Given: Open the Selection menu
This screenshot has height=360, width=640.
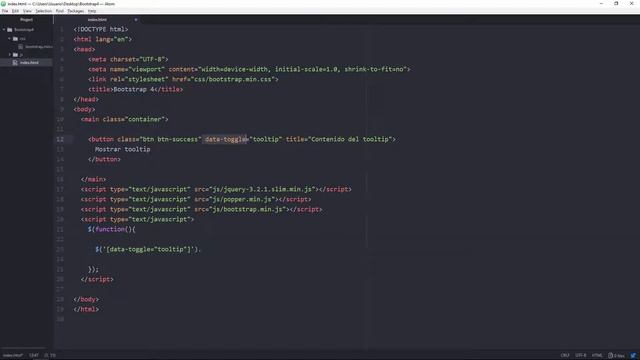Looking at the screenshot, I should pos(44,11).
